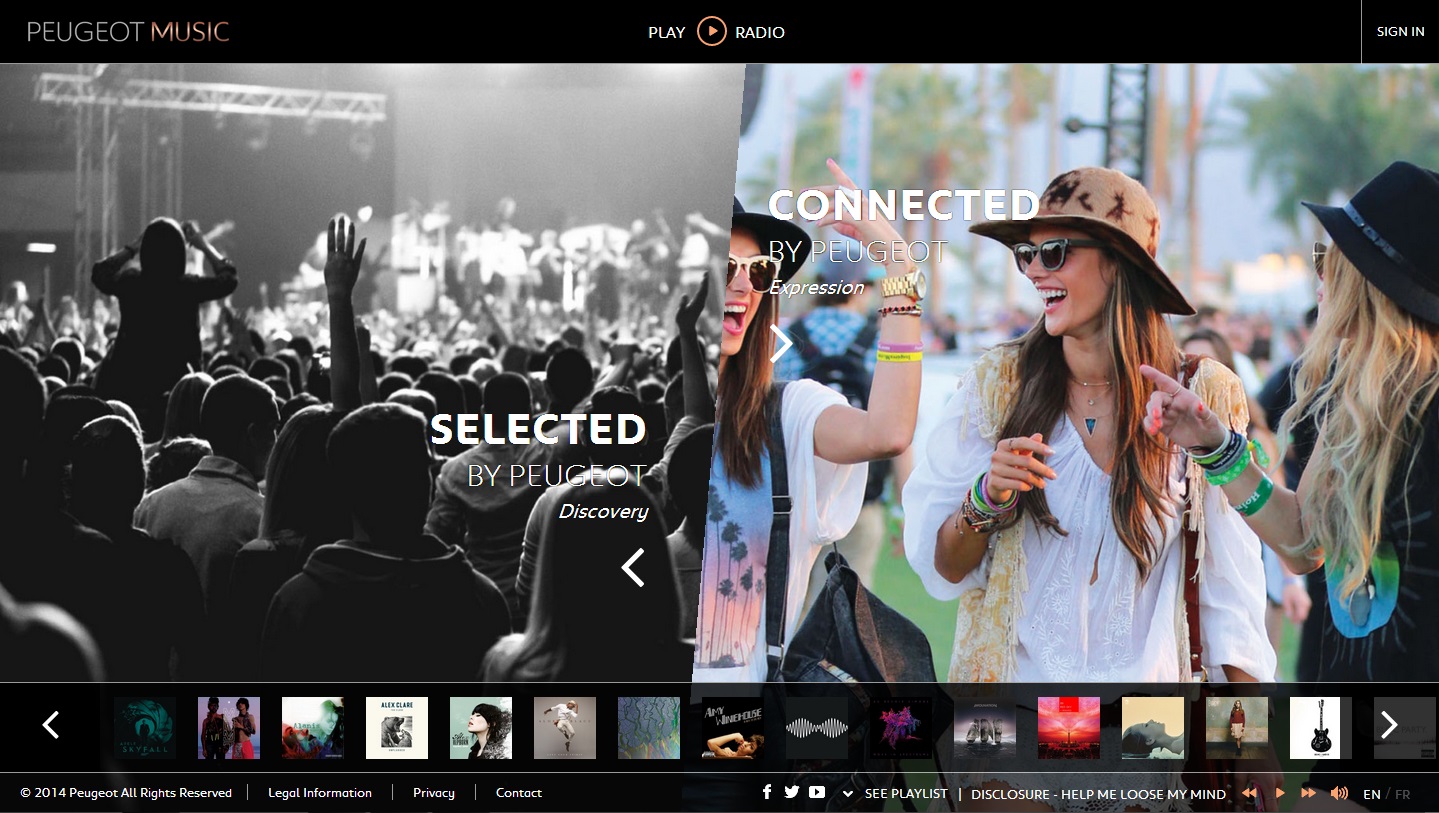Click the See Playlist link
1439x813 pixels.
(x=906, y=794)
